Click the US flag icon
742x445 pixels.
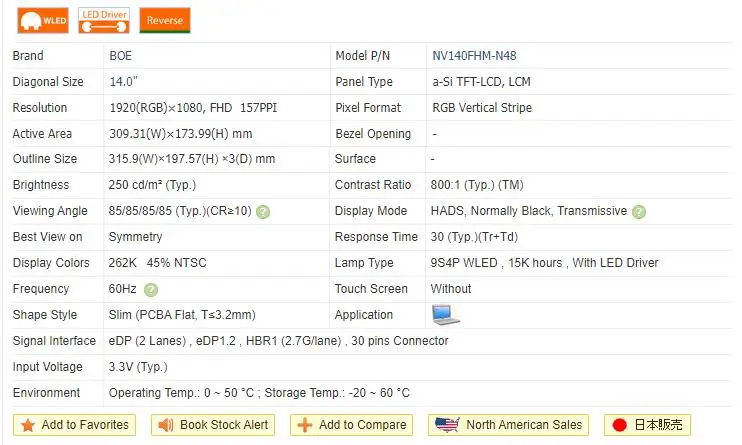tap(447, 425)
